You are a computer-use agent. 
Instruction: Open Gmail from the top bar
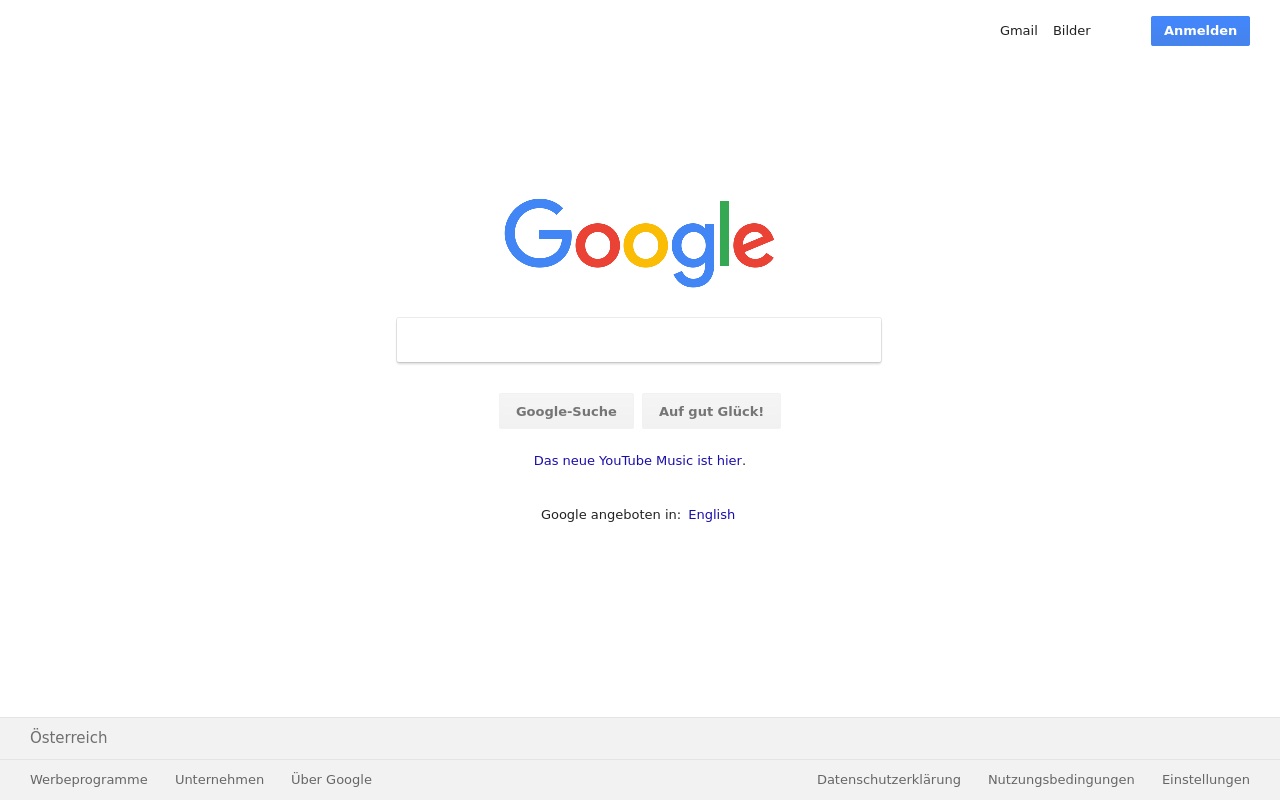(1018, 31)
